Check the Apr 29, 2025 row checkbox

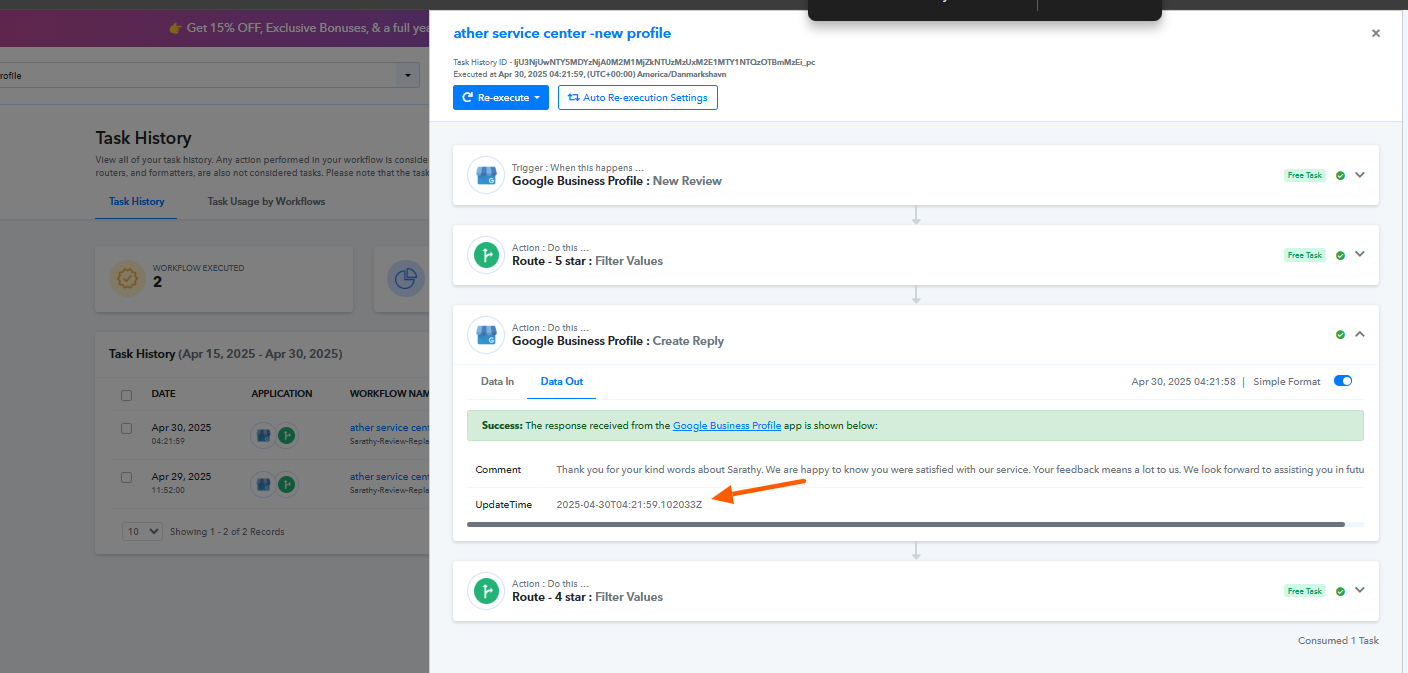127,477
